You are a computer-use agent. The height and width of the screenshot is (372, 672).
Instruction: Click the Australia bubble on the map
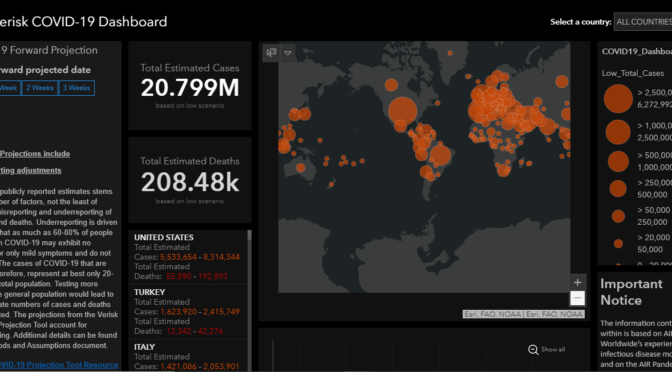click(x=300, y=168)
